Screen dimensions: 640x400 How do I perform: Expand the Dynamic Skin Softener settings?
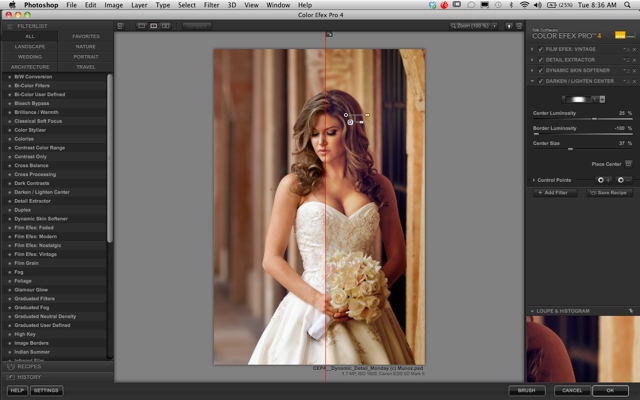(x=532, y=70)
